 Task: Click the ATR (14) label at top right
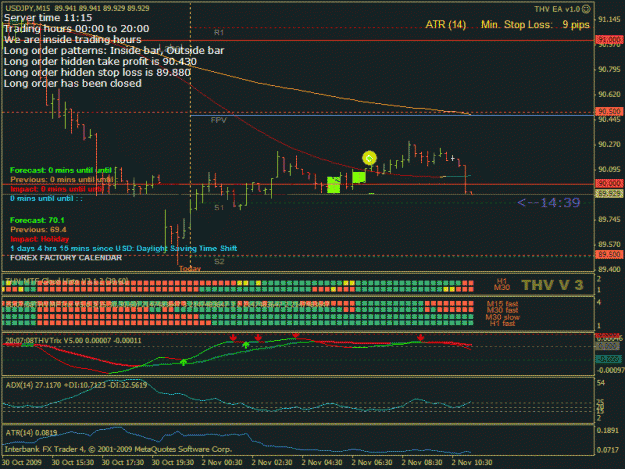point(446,25)
